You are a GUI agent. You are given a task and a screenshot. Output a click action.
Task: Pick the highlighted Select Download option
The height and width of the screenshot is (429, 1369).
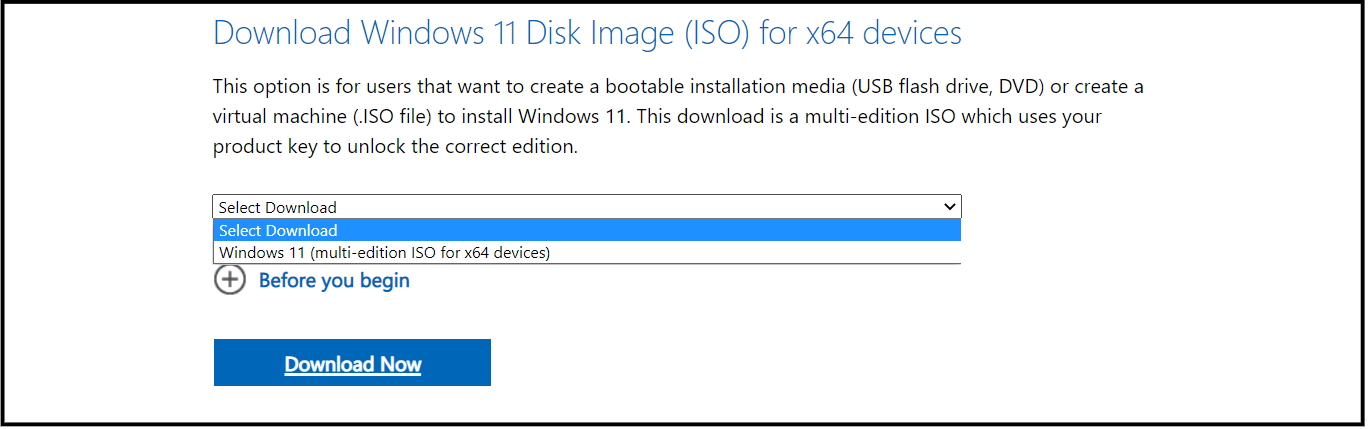tap(279, 231)
